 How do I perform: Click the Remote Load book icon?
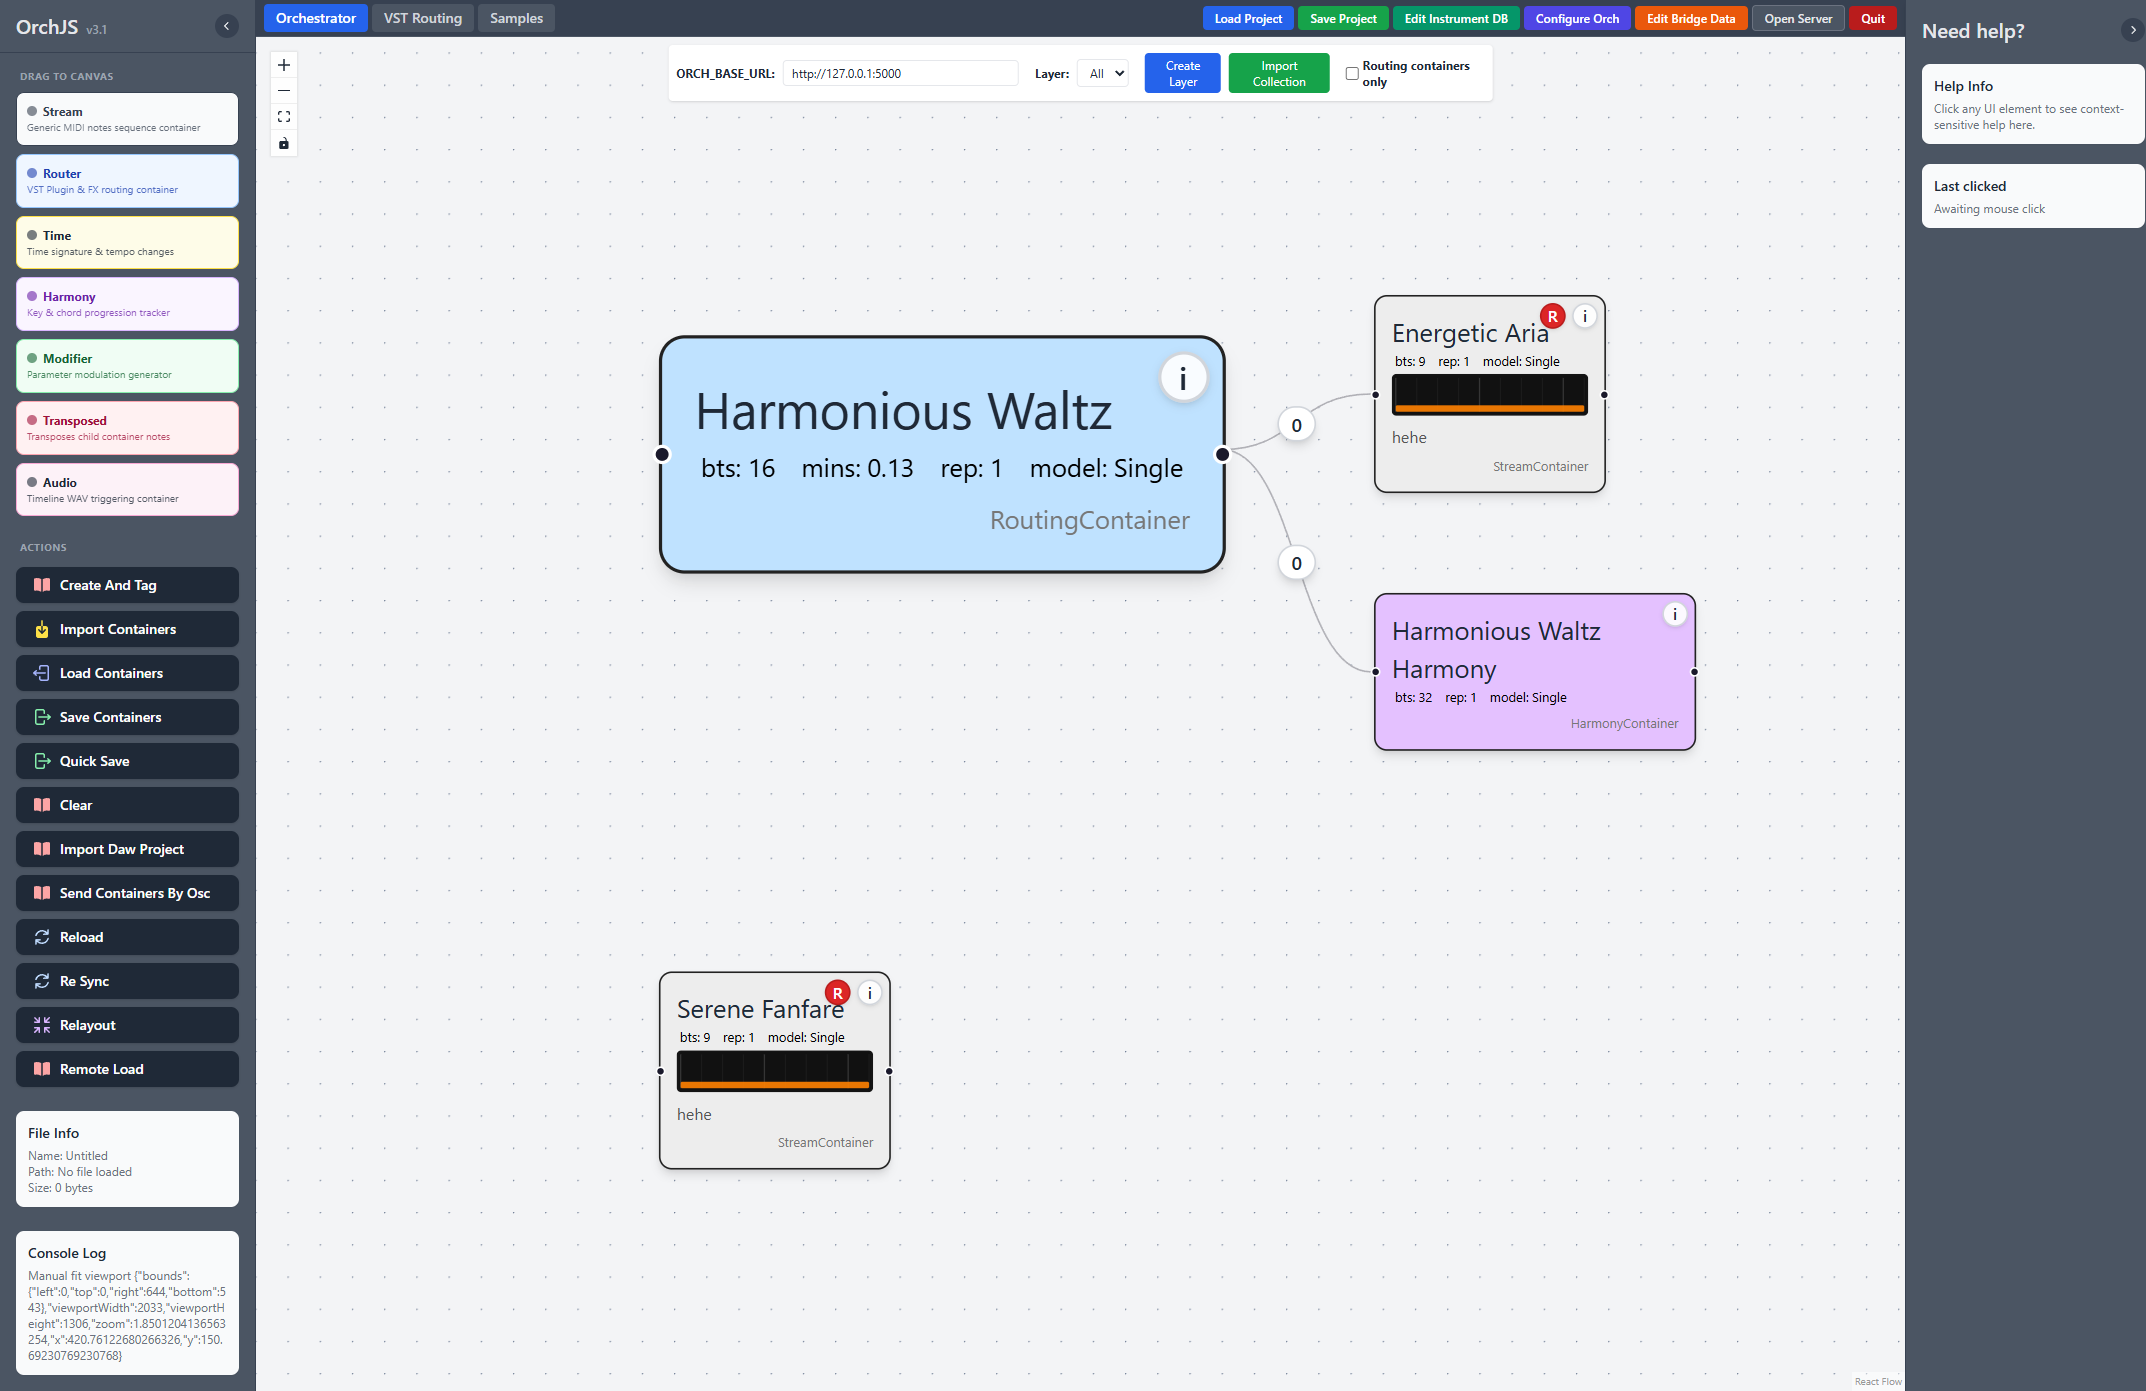[x=42, y=1069]
